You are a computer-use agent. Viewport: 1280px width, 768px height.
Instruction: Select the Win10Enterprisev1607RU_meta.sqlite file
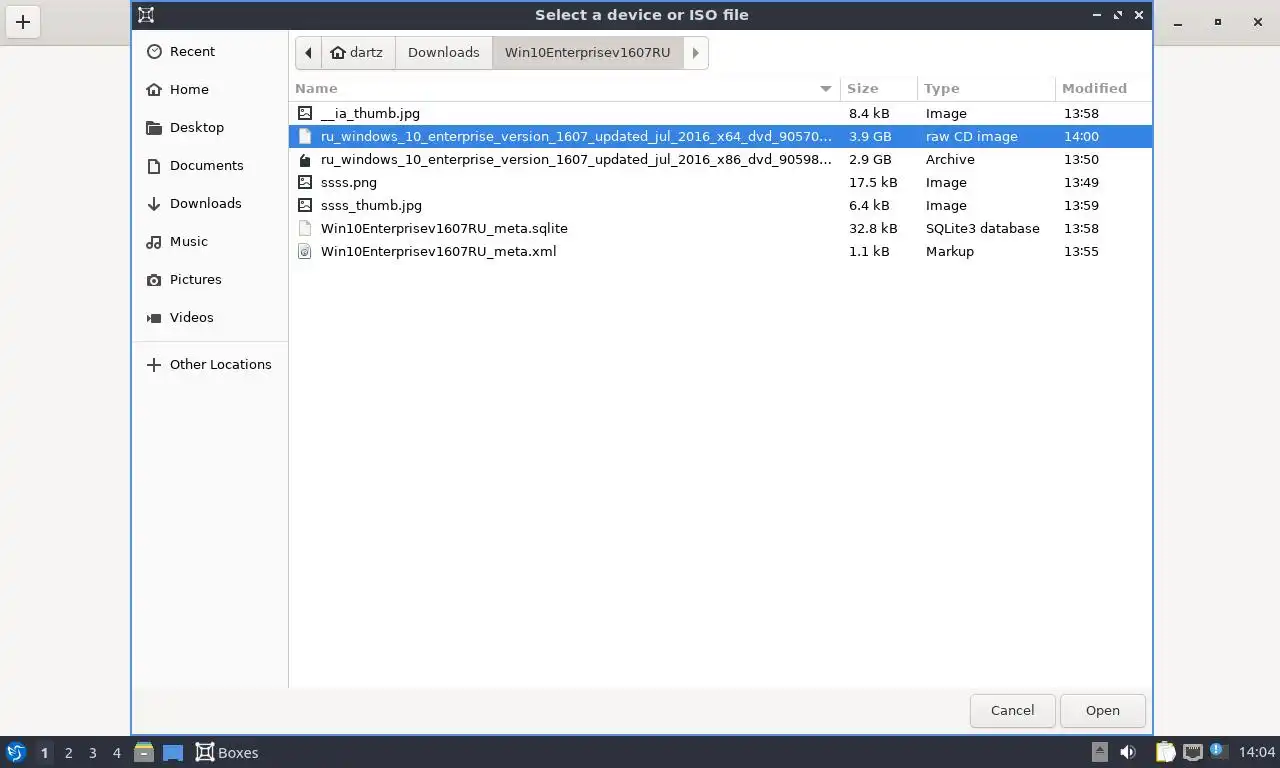pyautogui.click(x=720, y=228)
